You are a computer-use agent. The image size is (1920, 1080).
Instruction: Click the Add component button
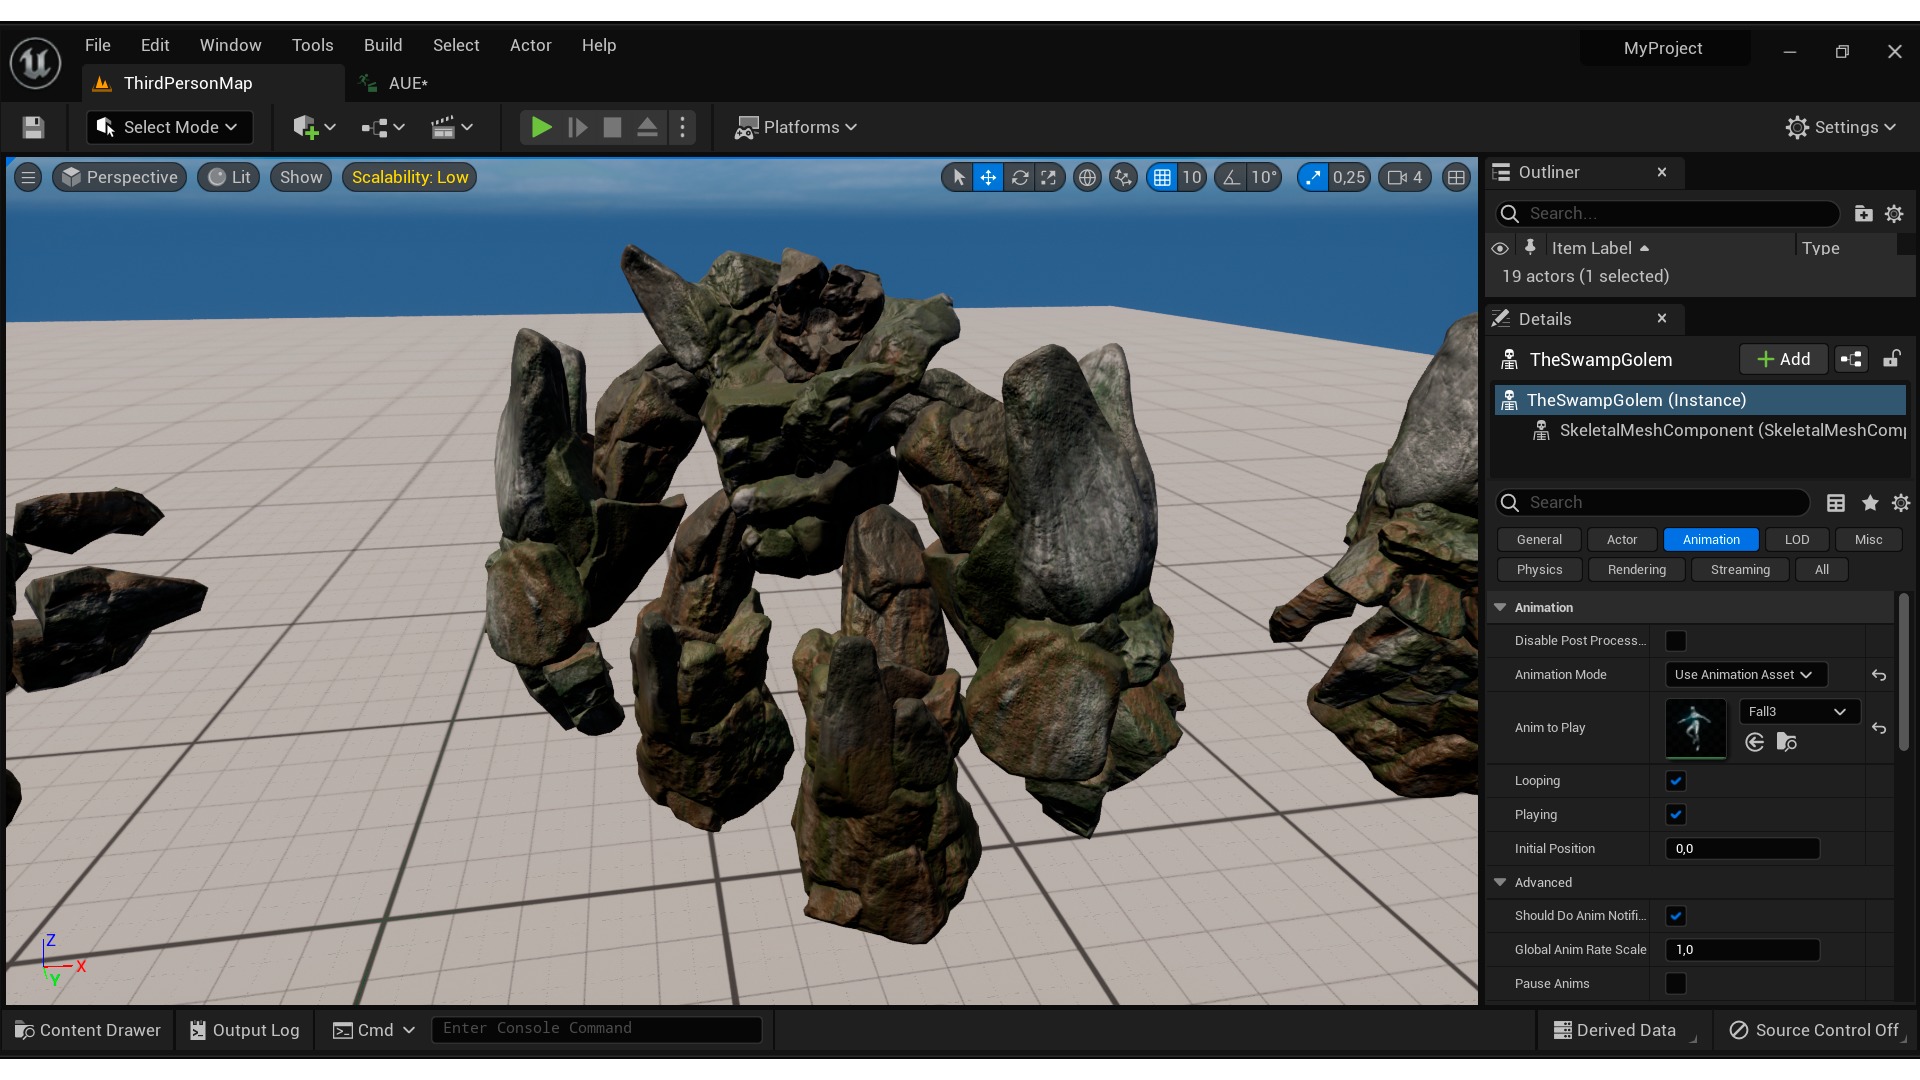pyautogui.click(x=1784, y=359)
